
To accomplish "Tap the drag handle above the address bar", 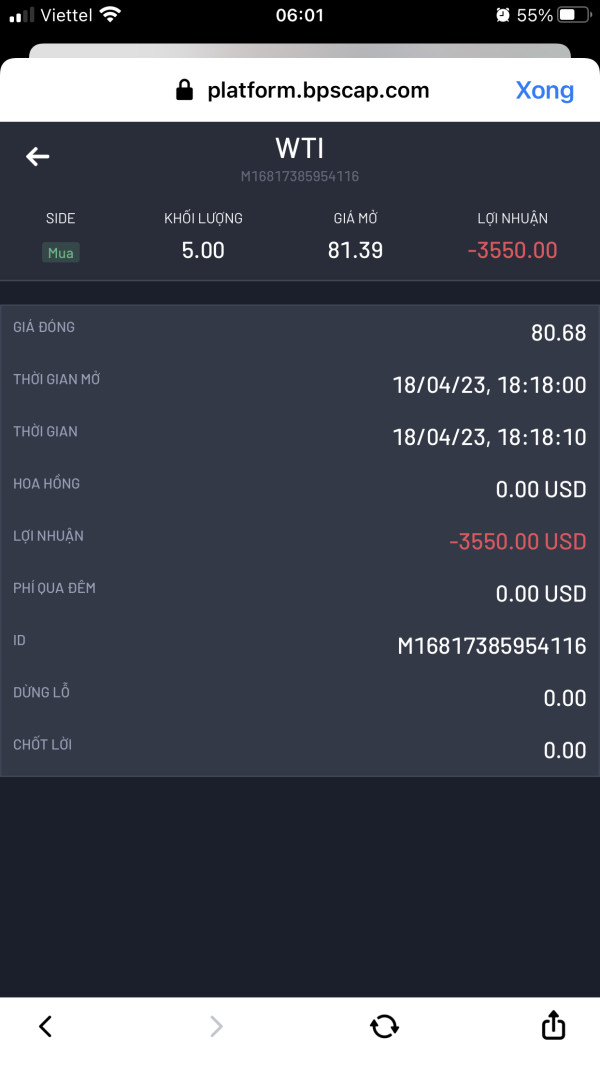I will coord(300,52).
